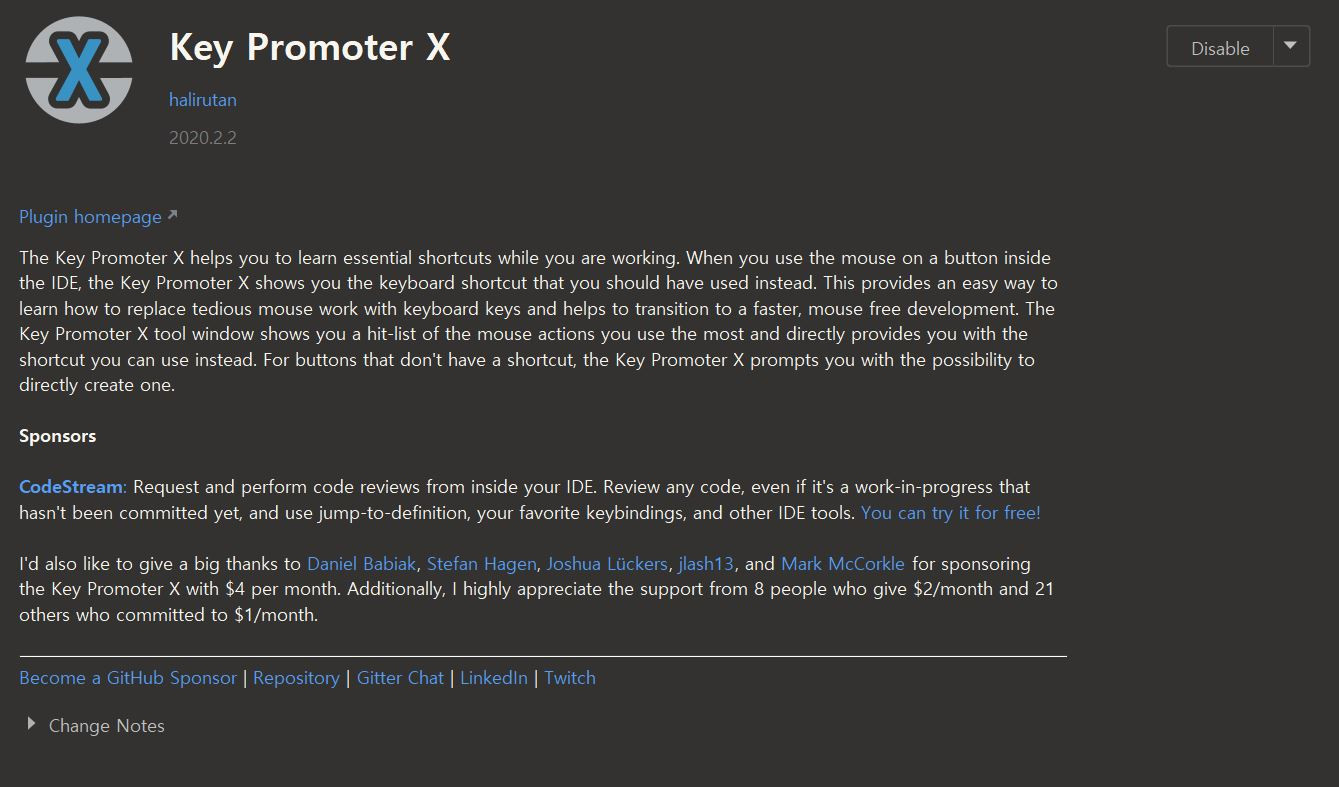Visit the LinkedIn link
Image resolution: width=1339 pixels, height=787 pixels.
494,678
